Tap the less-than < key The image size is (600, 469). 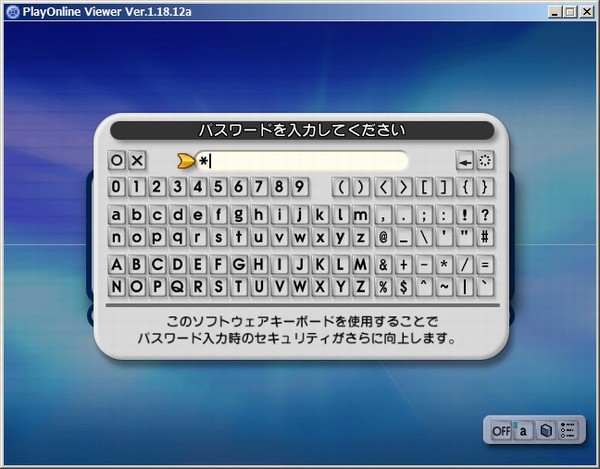[383, 187]
